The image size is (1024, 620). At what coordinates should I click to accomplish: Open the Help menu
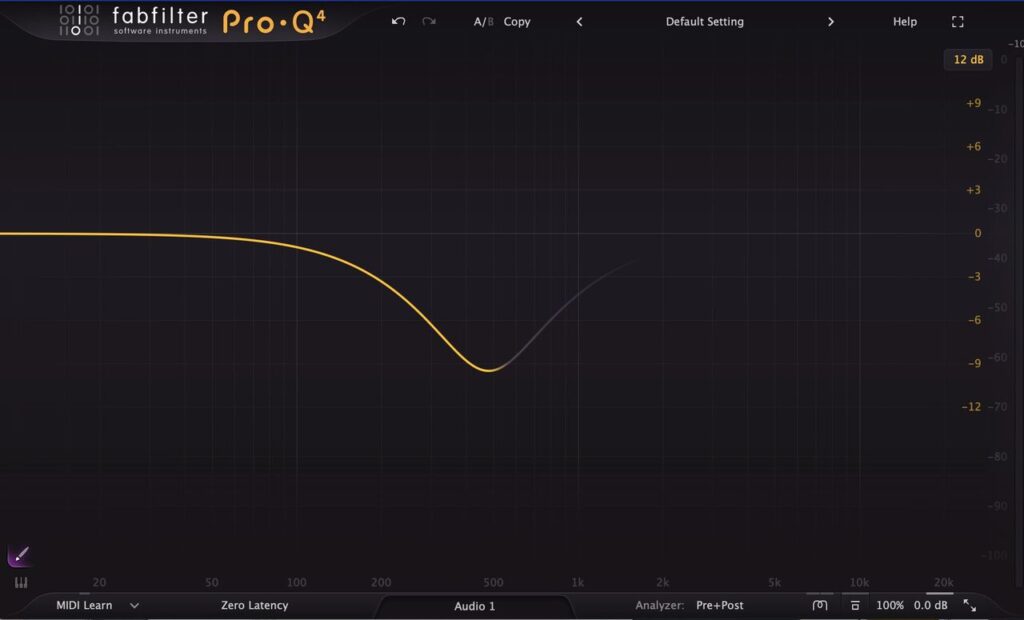904,22
